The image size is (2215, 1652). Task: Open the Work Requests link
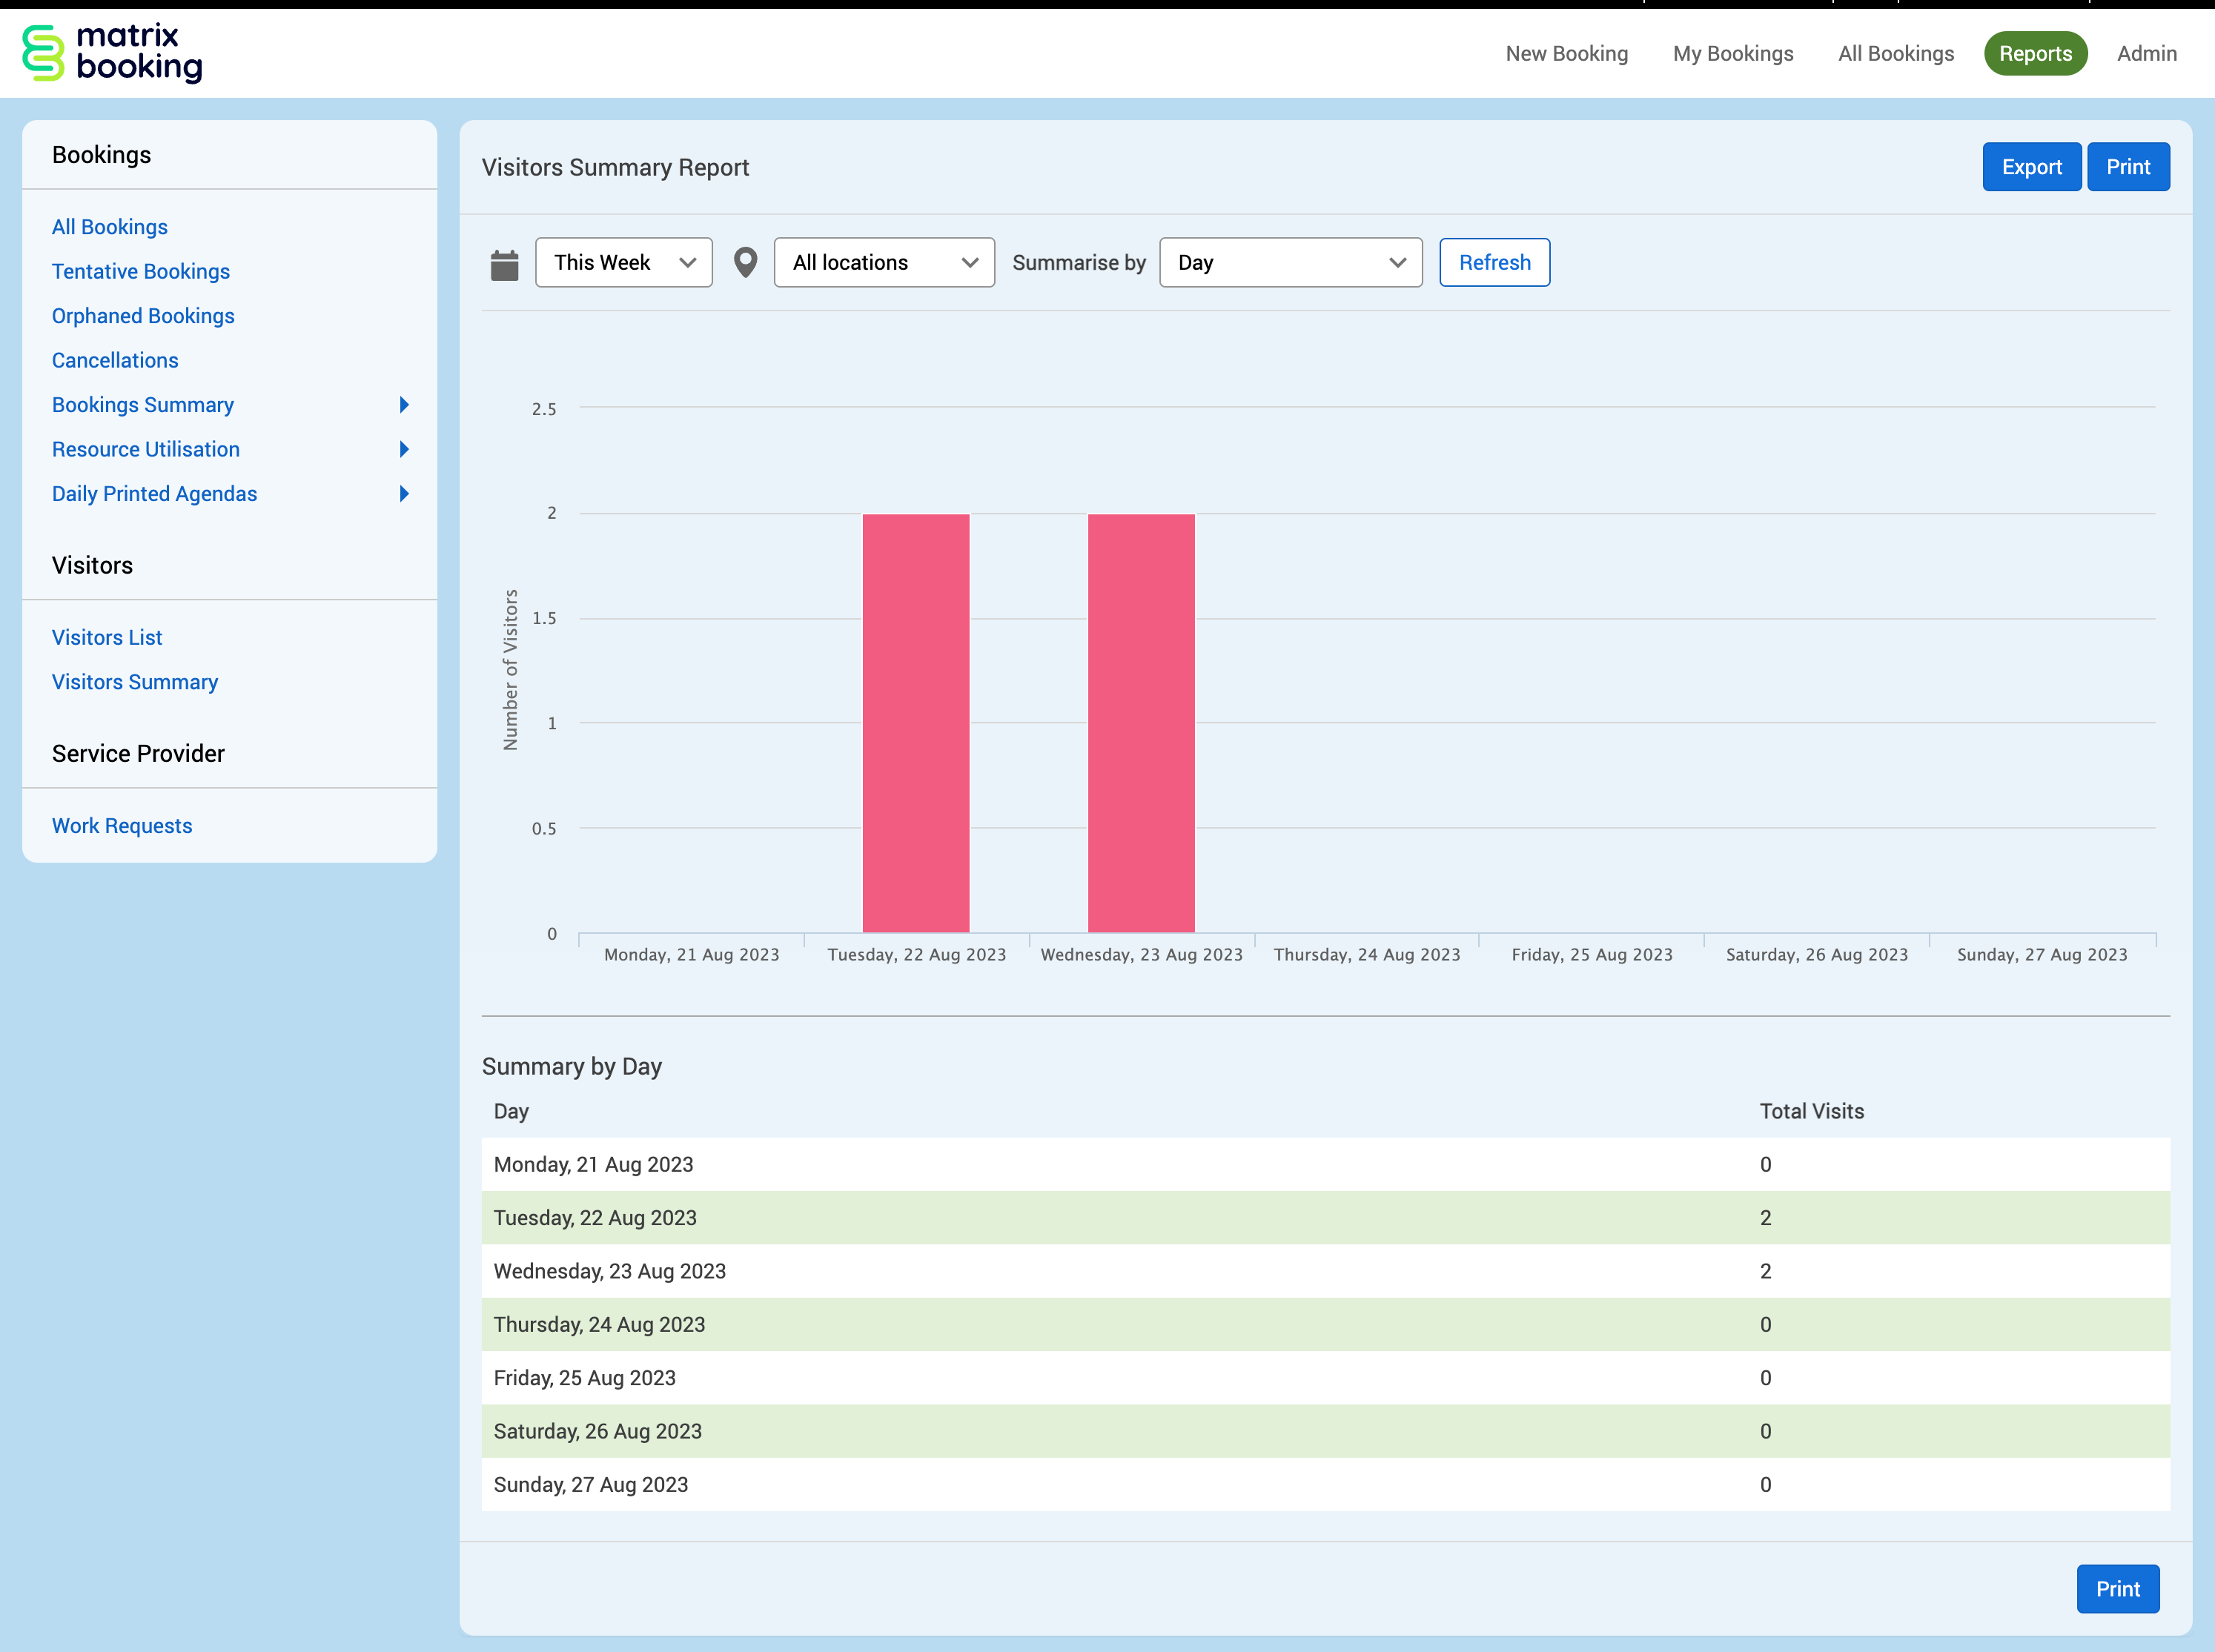coord(122,826)
